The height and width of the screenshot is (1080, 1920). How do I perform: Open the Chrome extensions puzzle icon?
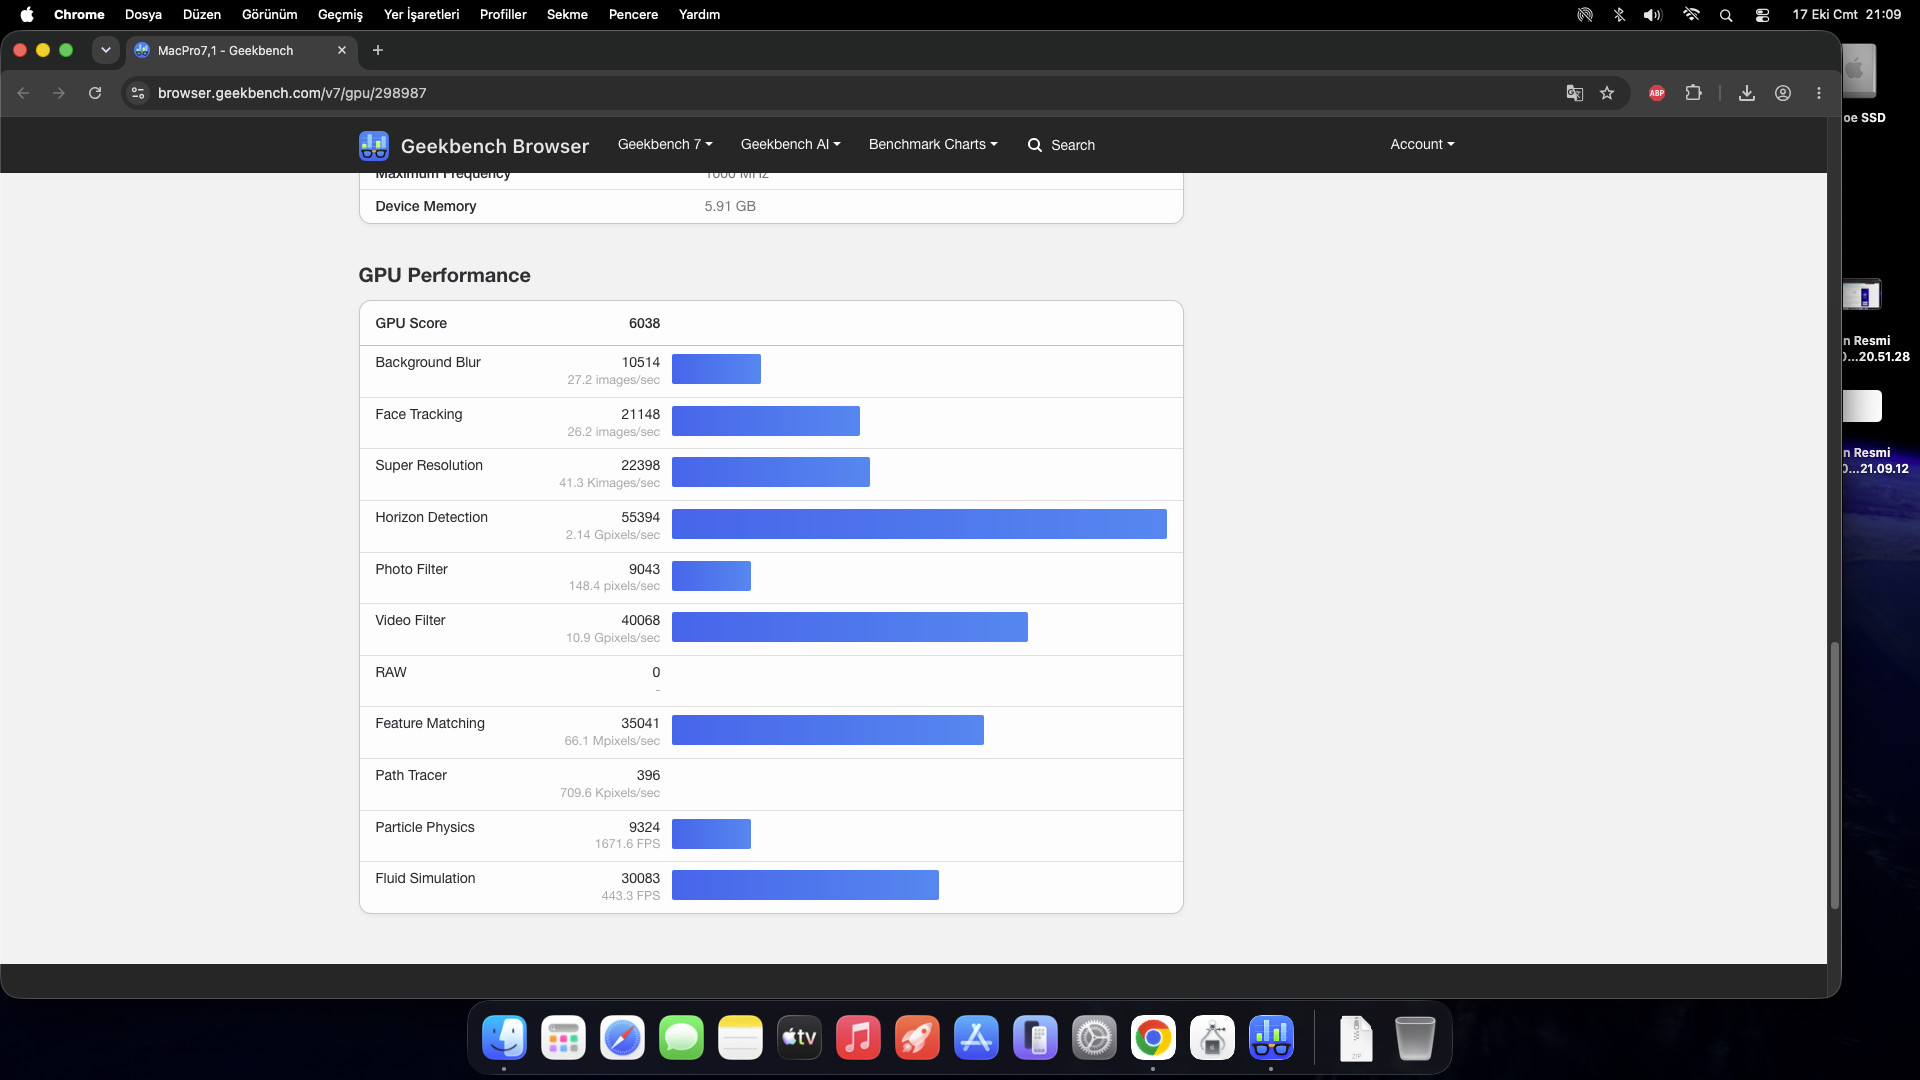tap(1693, 93)
